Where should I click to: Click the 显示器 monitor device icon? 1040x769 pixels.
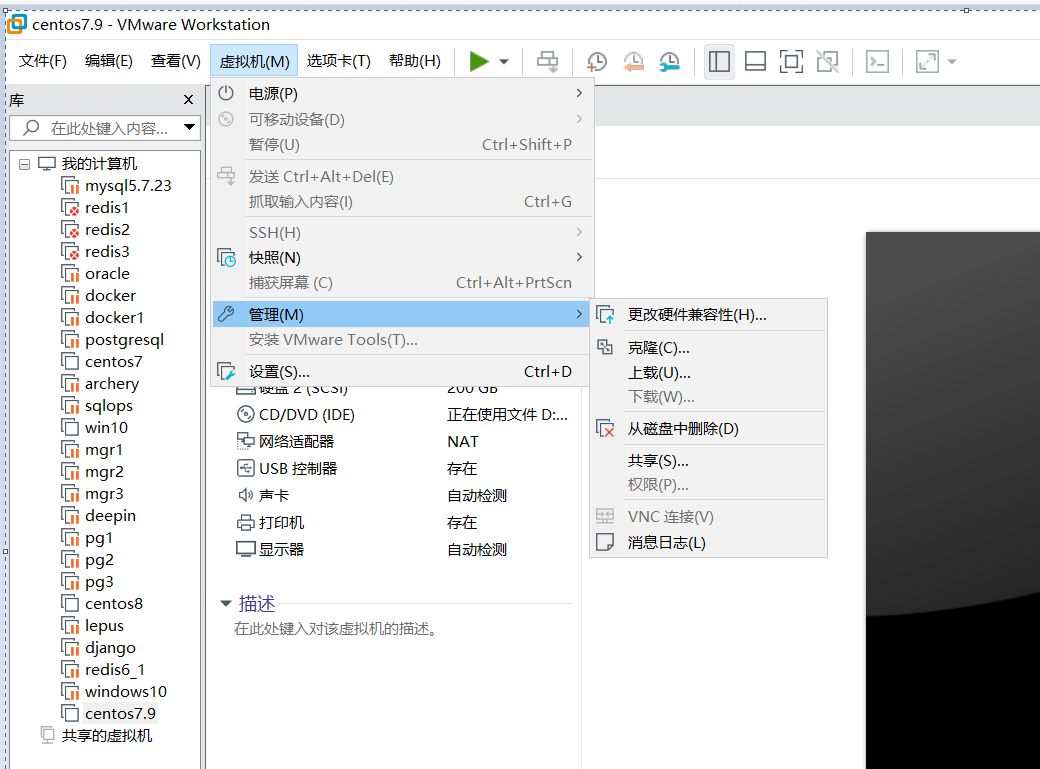click(x=245, y=549)
